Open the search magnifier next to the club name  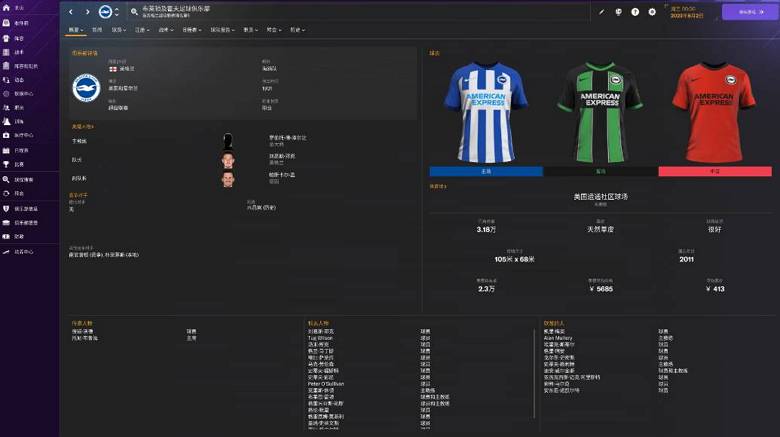point(134,11)
